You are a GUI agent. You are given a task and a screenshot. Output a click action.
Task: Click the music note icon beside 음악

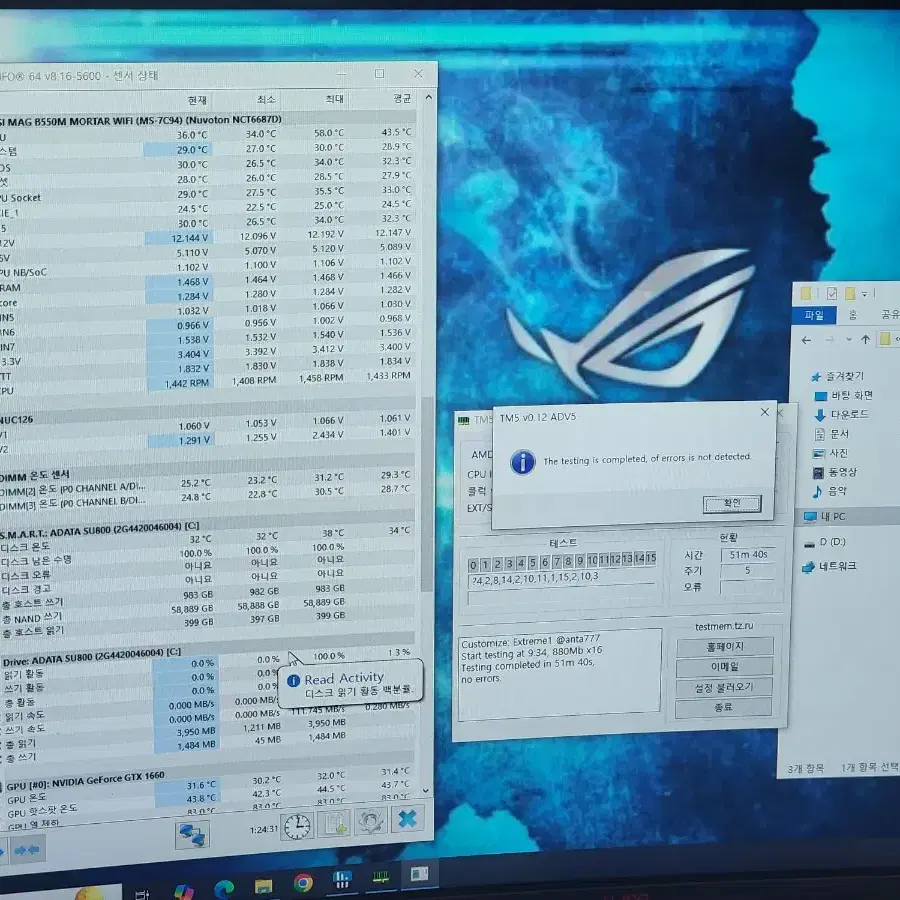coord(817,492)
